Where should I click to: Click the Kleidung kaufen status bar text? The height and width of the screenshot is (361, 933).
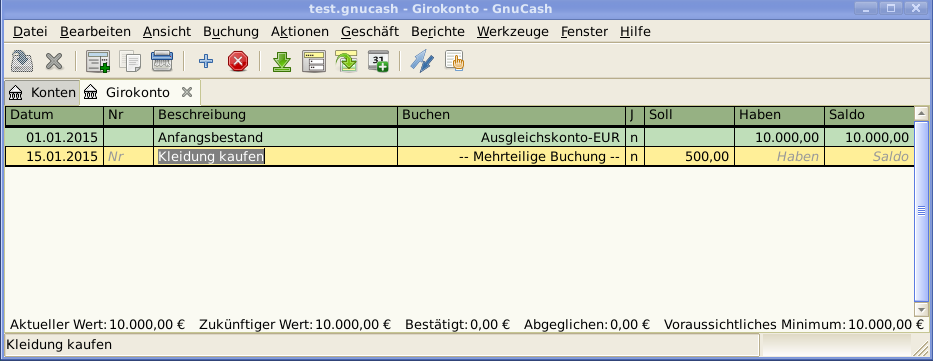pyautogui.click(x=59, y=344)
